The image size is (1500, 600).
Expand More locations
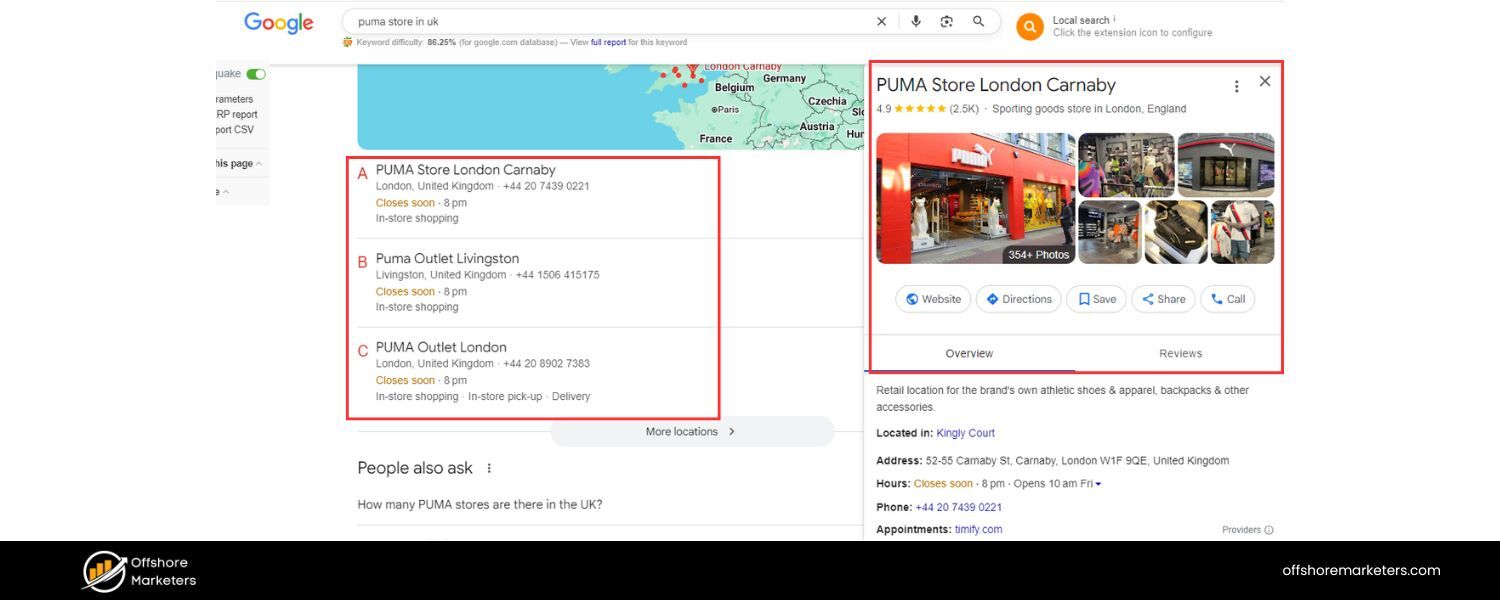point(687,431)
